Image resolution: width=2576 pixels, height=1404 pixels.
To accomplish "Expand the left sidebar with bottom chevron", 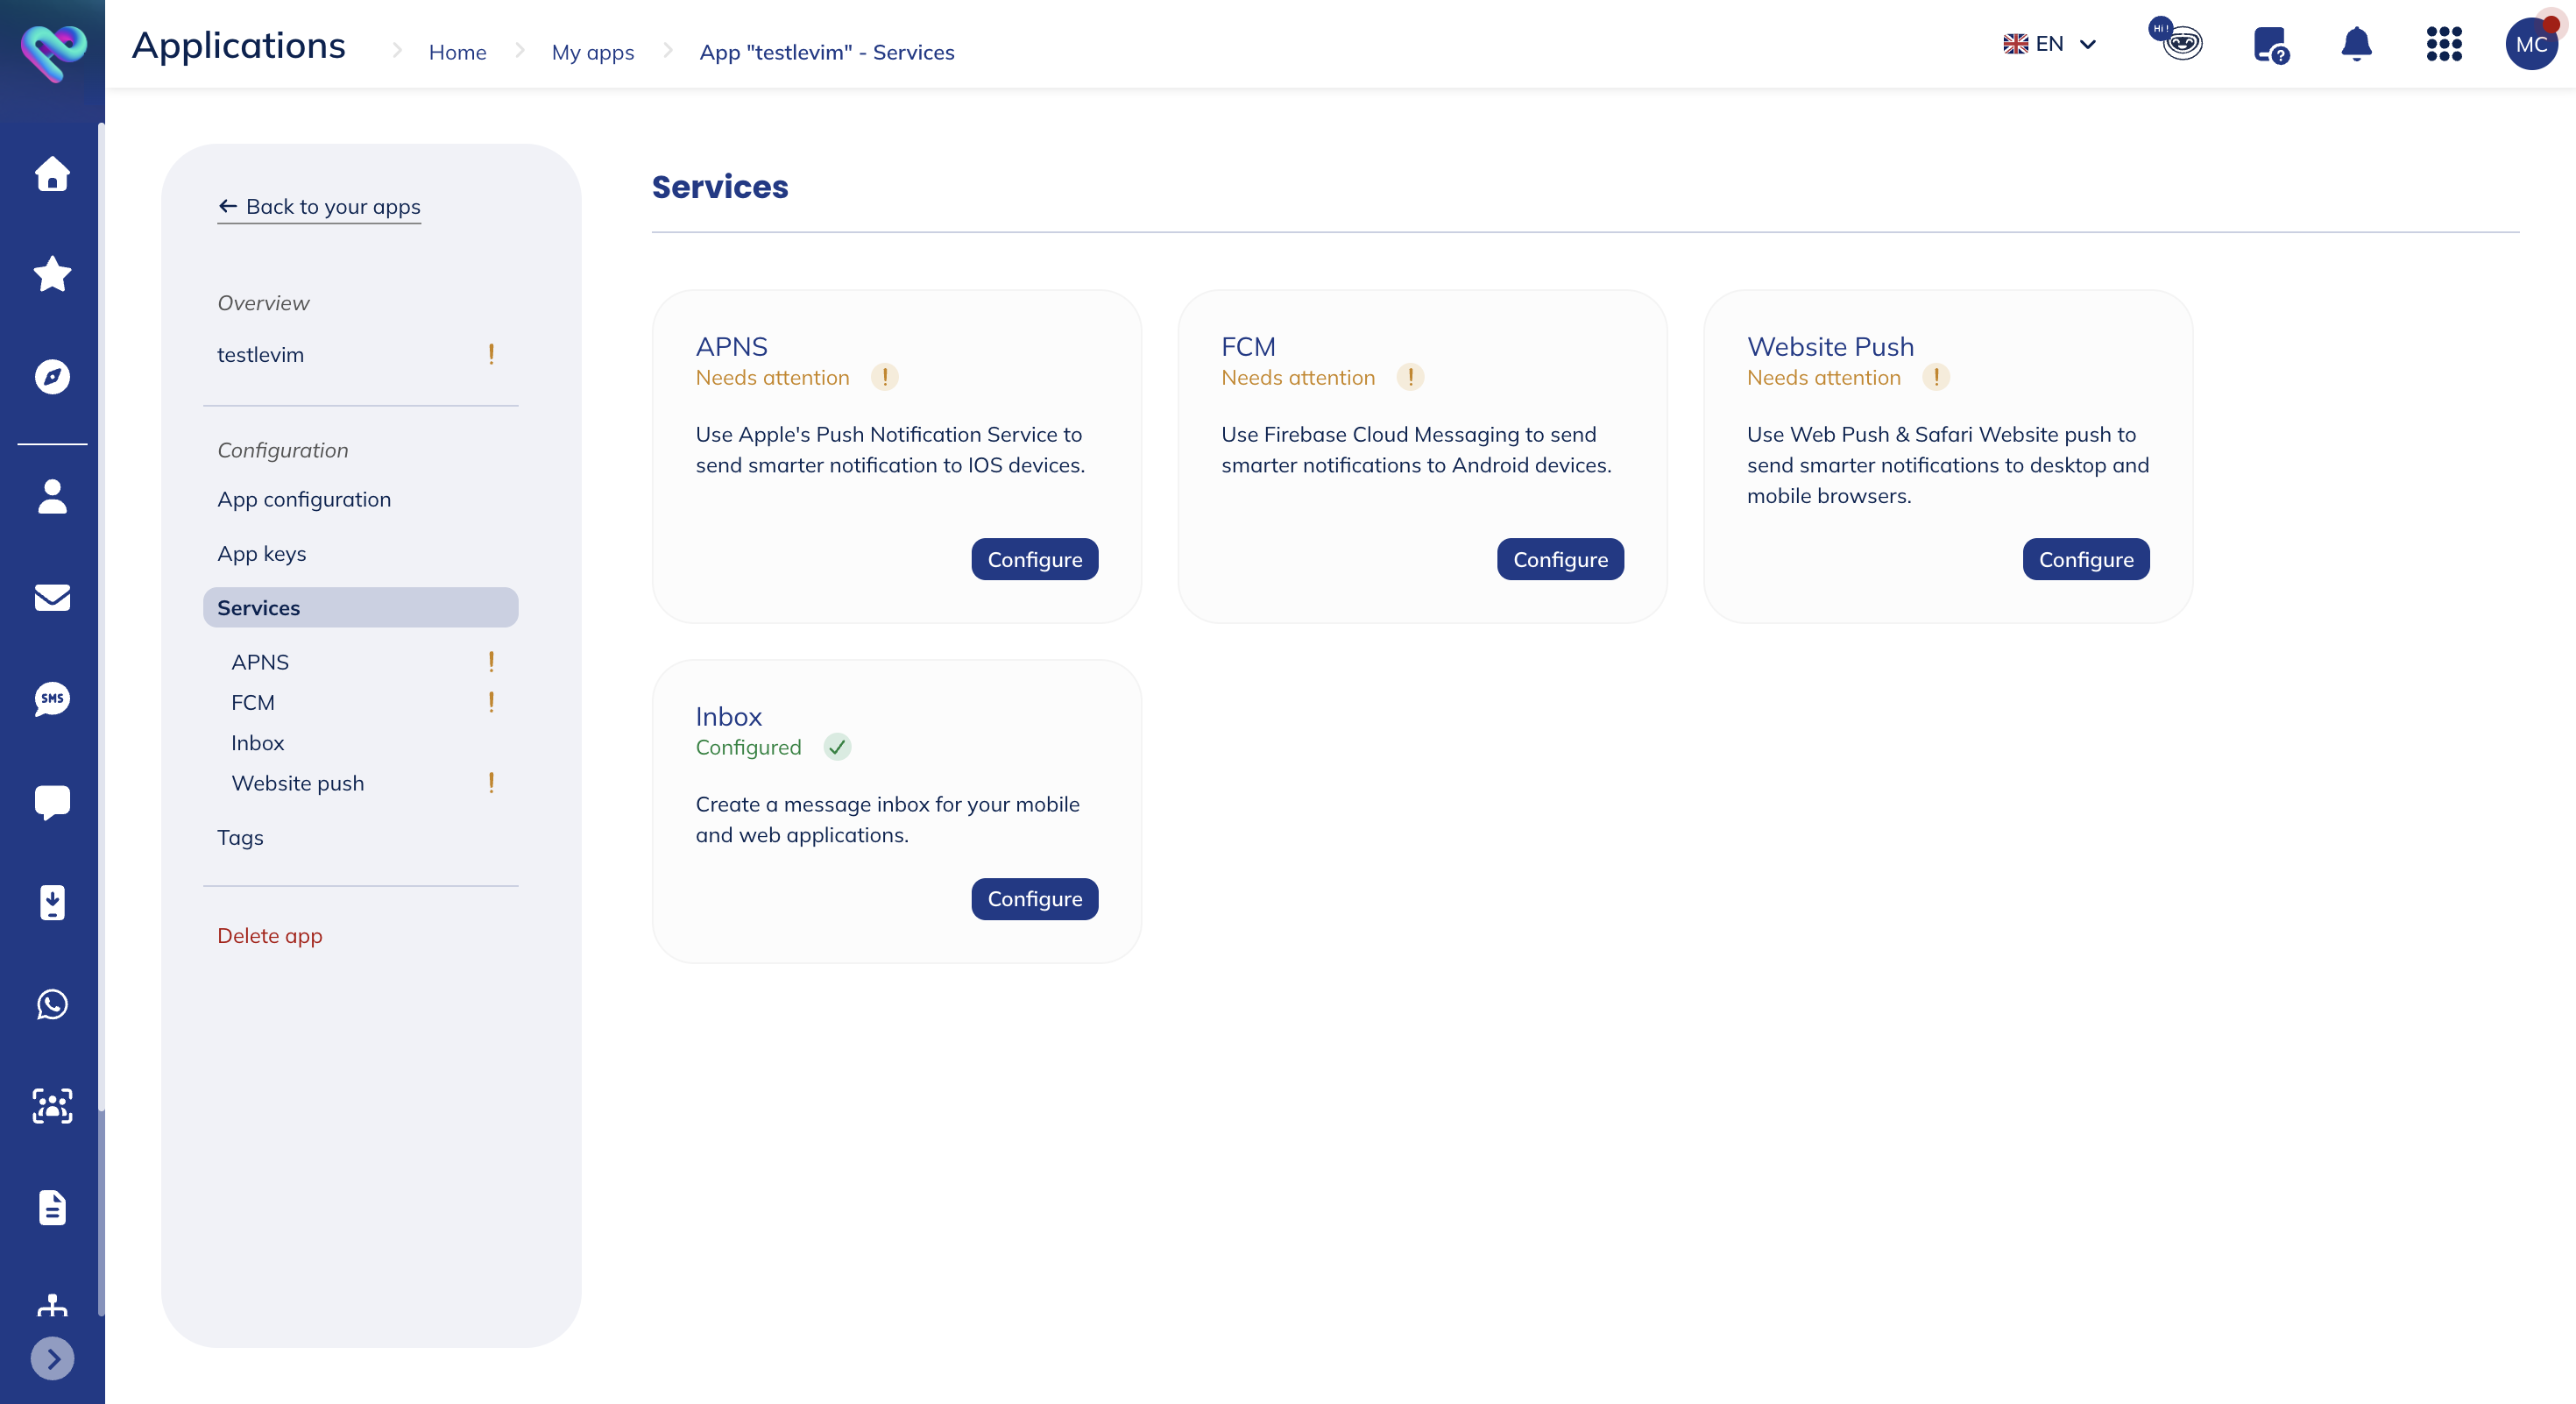I will coord(52,1358).
